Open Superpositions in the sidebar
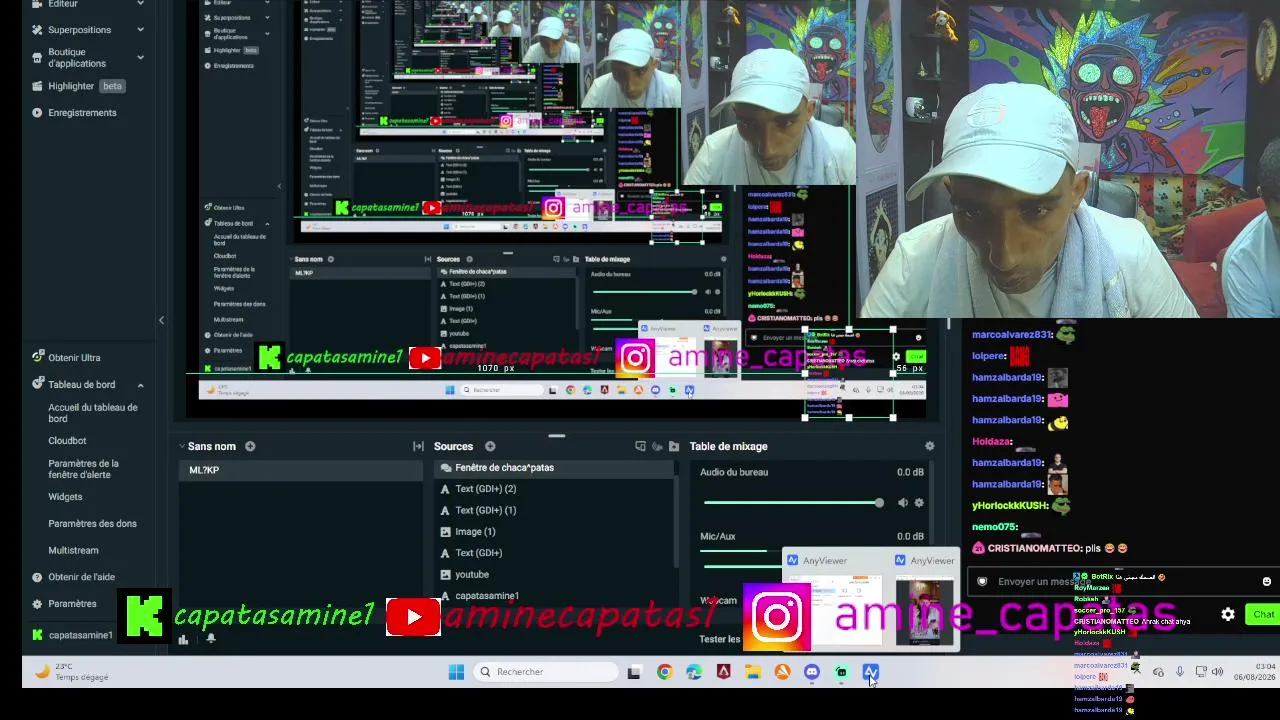1280x720 pixels. point(80,30)
